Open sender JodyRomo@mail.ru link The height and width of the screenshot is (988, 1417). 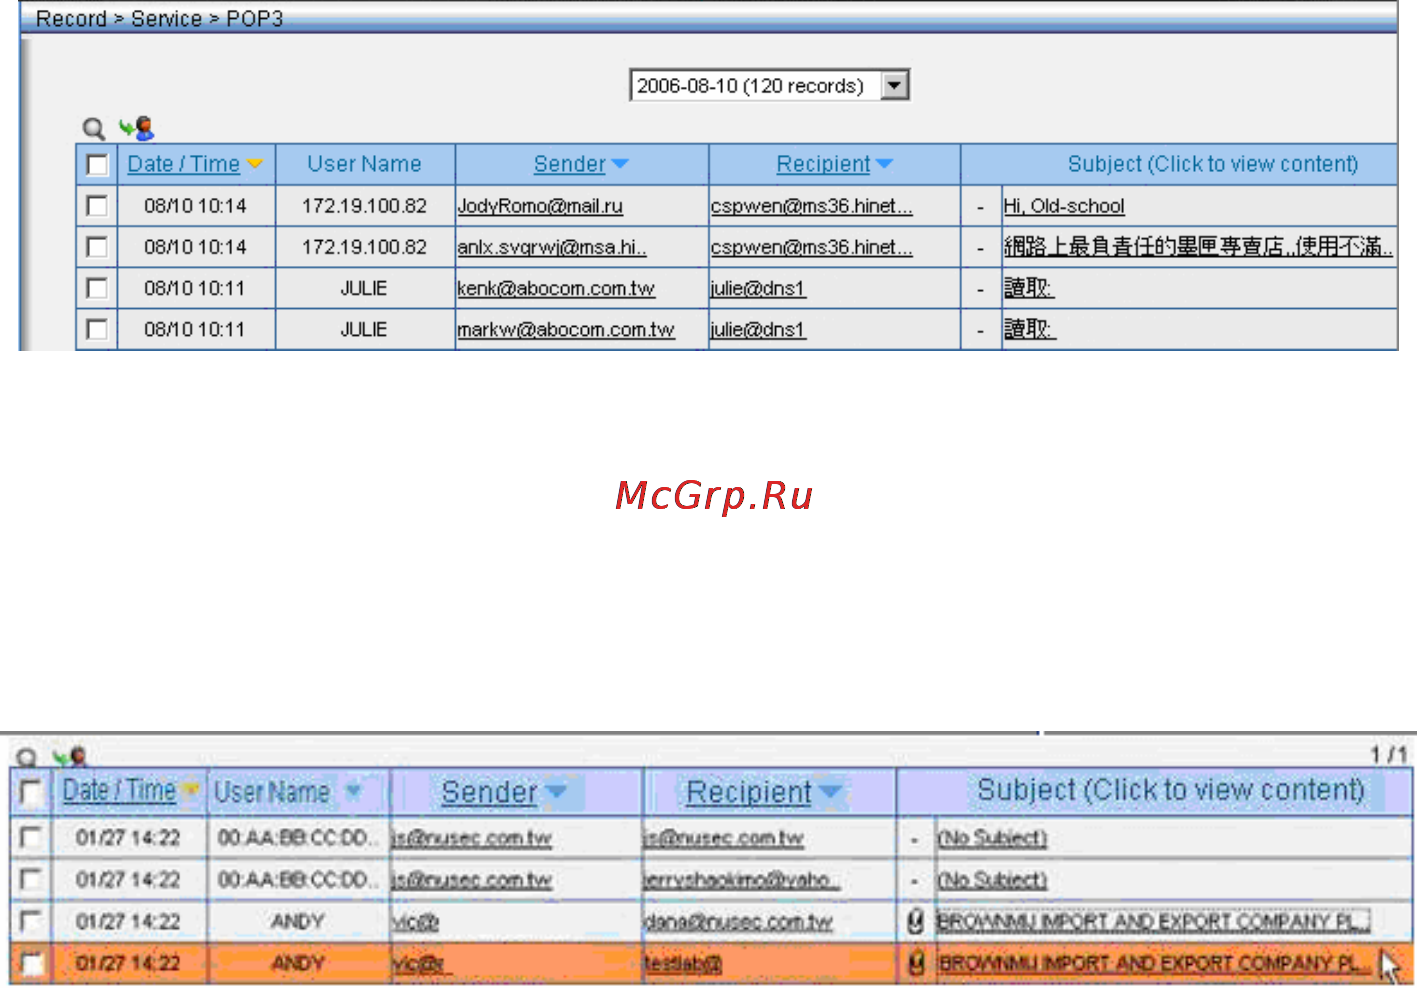540,206
